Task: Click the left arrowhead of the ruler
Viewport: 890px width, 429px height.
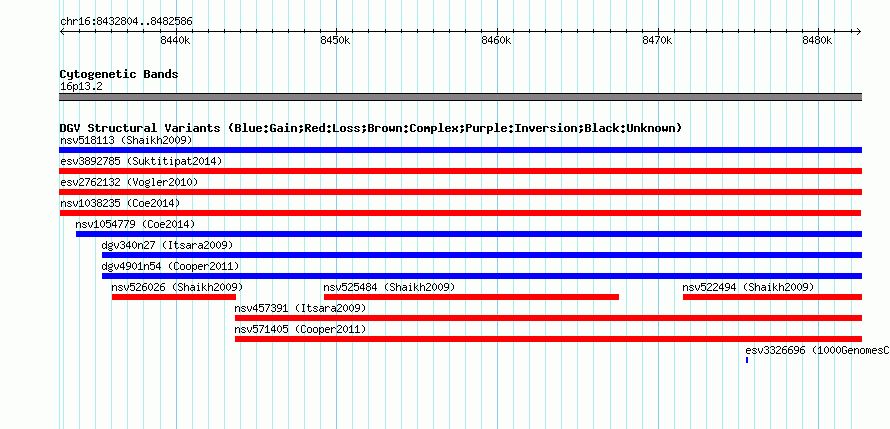Action: click(x=62, y=31)
